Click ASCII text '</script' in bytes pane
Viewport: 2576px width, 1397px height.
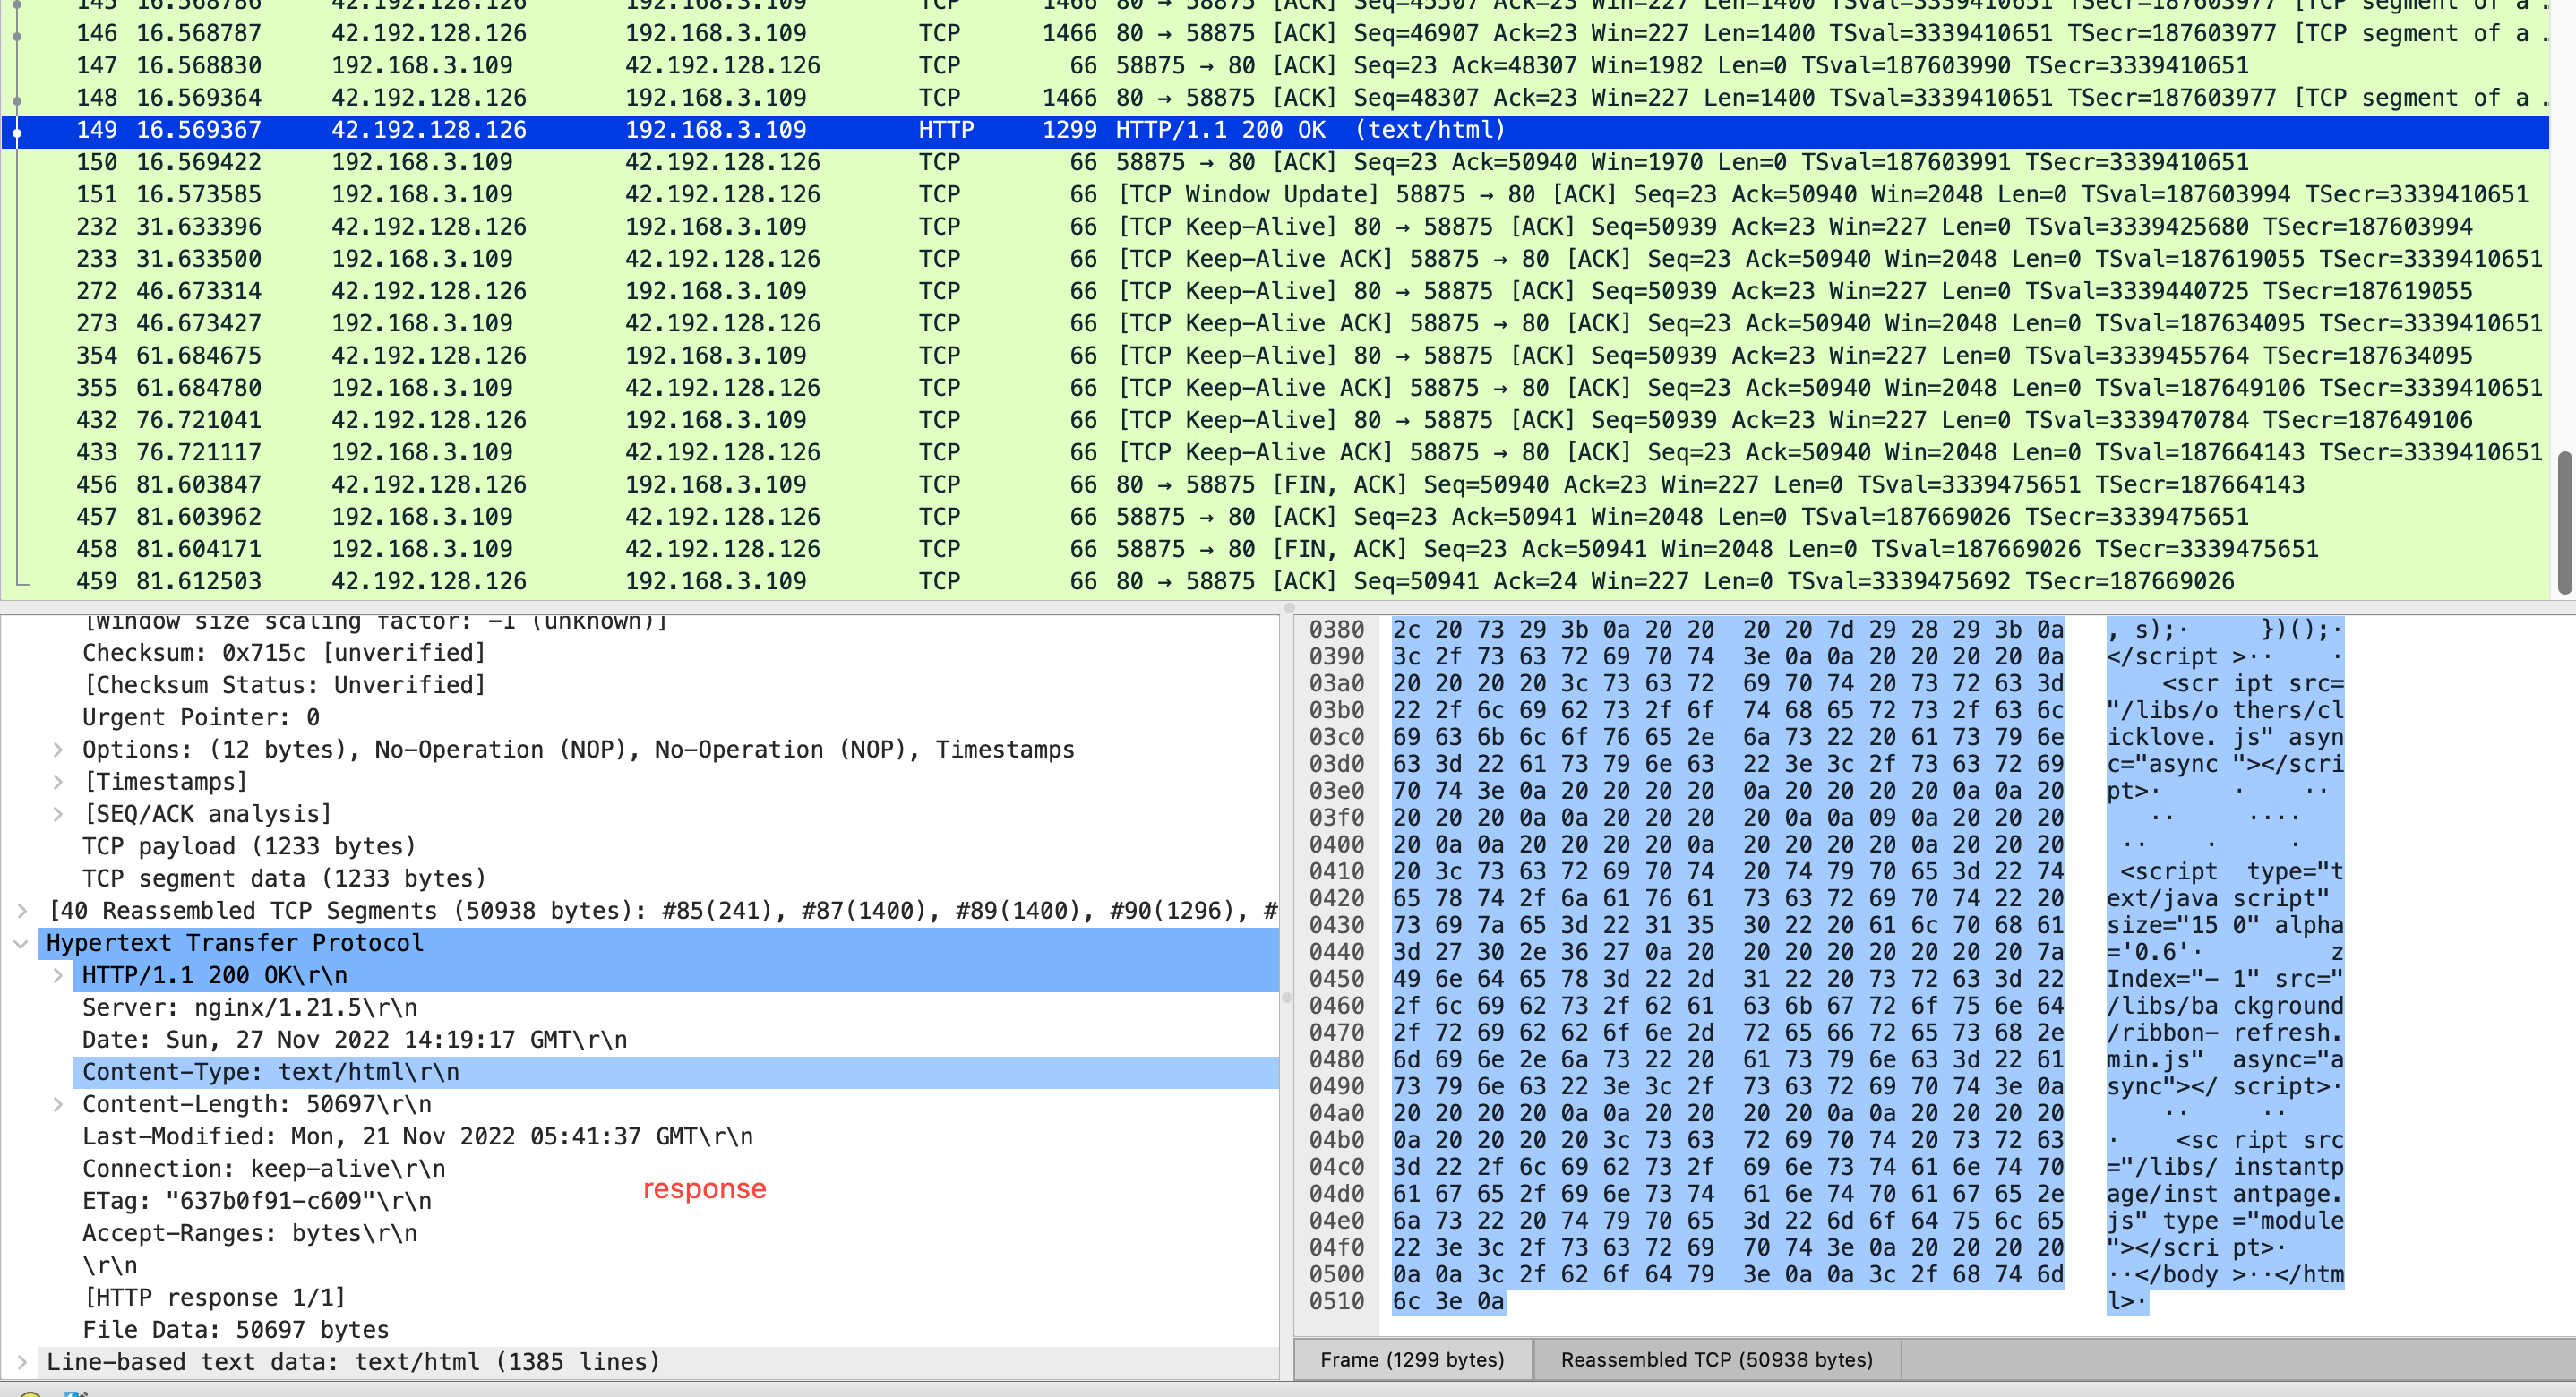pyautogui.click(x=2162, y=657)
